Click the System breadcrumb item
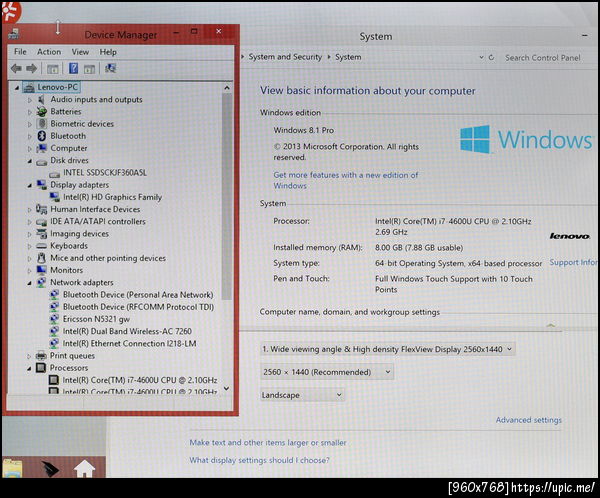Image resolution: width=600 pixels, height=498 pixels. click(x=348, y=57)
